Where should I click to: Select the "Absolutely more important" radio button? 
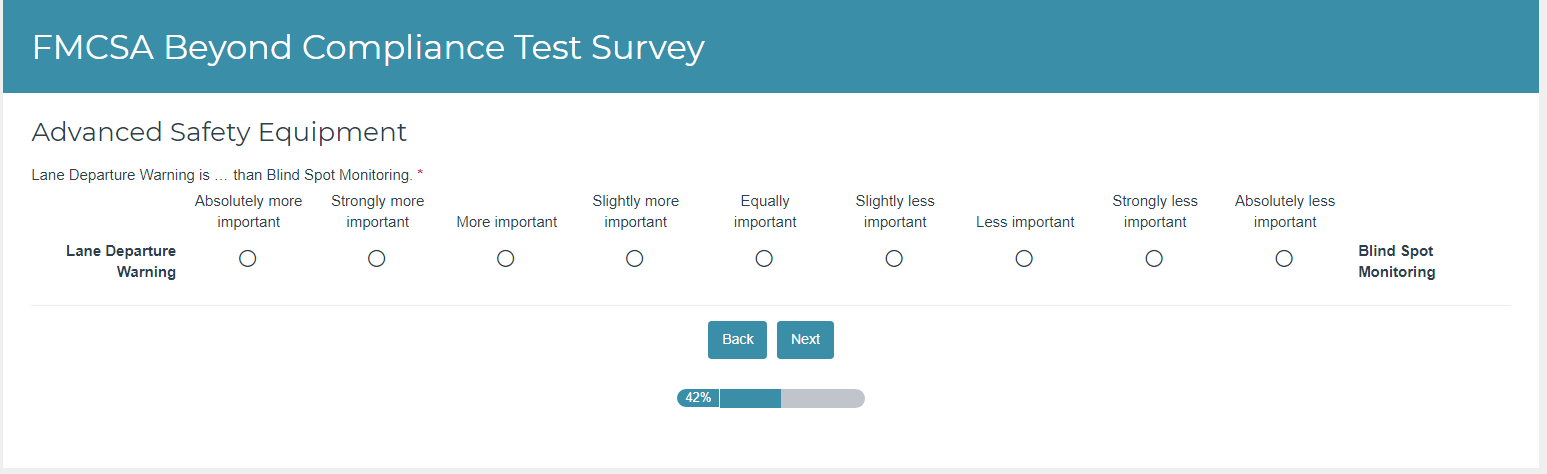248,259
